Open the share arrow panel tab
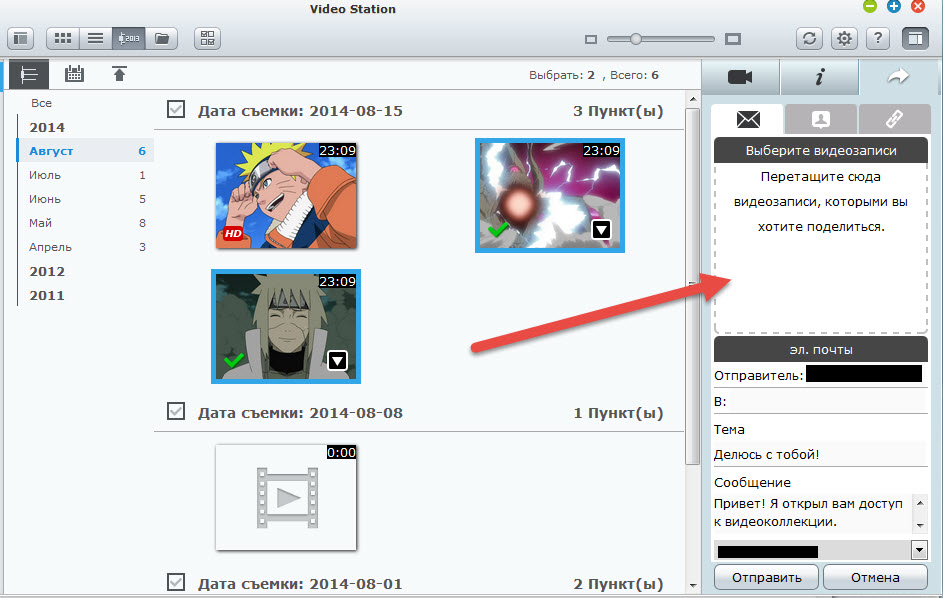This screenshot has height=598, width=943. click(898, 77)
